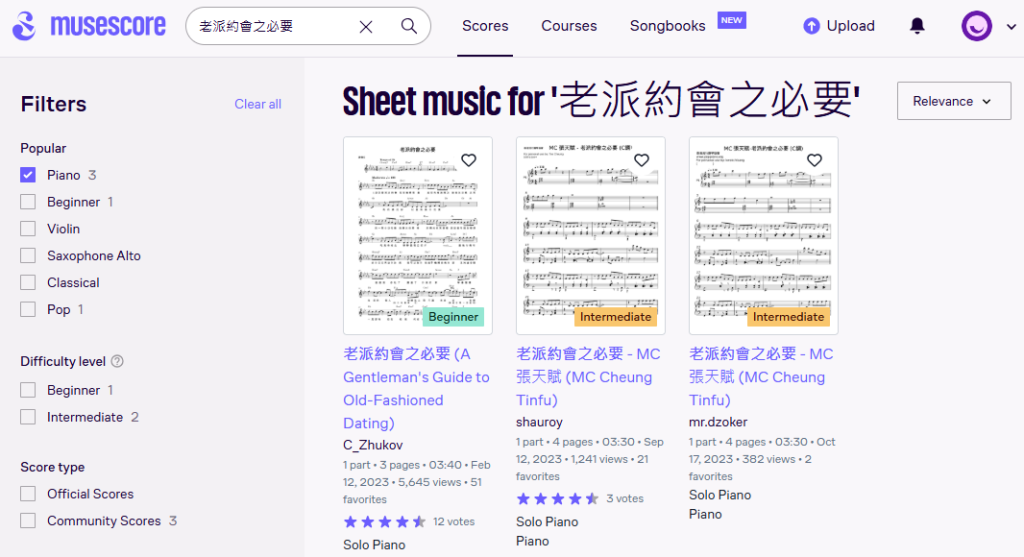Click the Upload button label

click(850, 26)
